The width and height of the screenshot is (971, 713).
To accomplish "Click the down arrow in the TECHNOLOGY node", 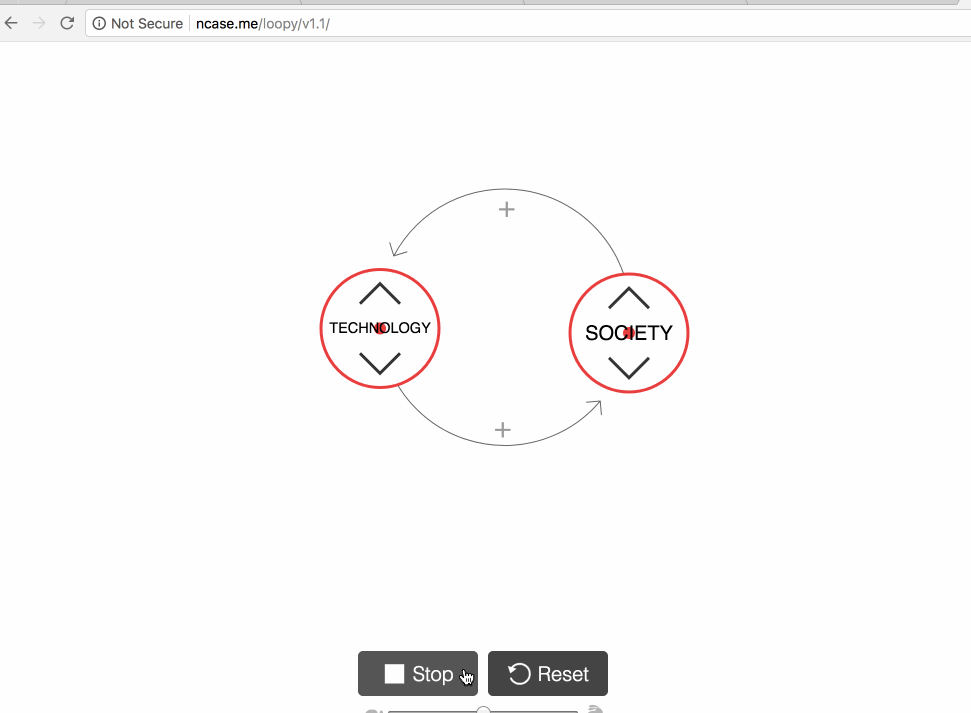I will [380, 364].
